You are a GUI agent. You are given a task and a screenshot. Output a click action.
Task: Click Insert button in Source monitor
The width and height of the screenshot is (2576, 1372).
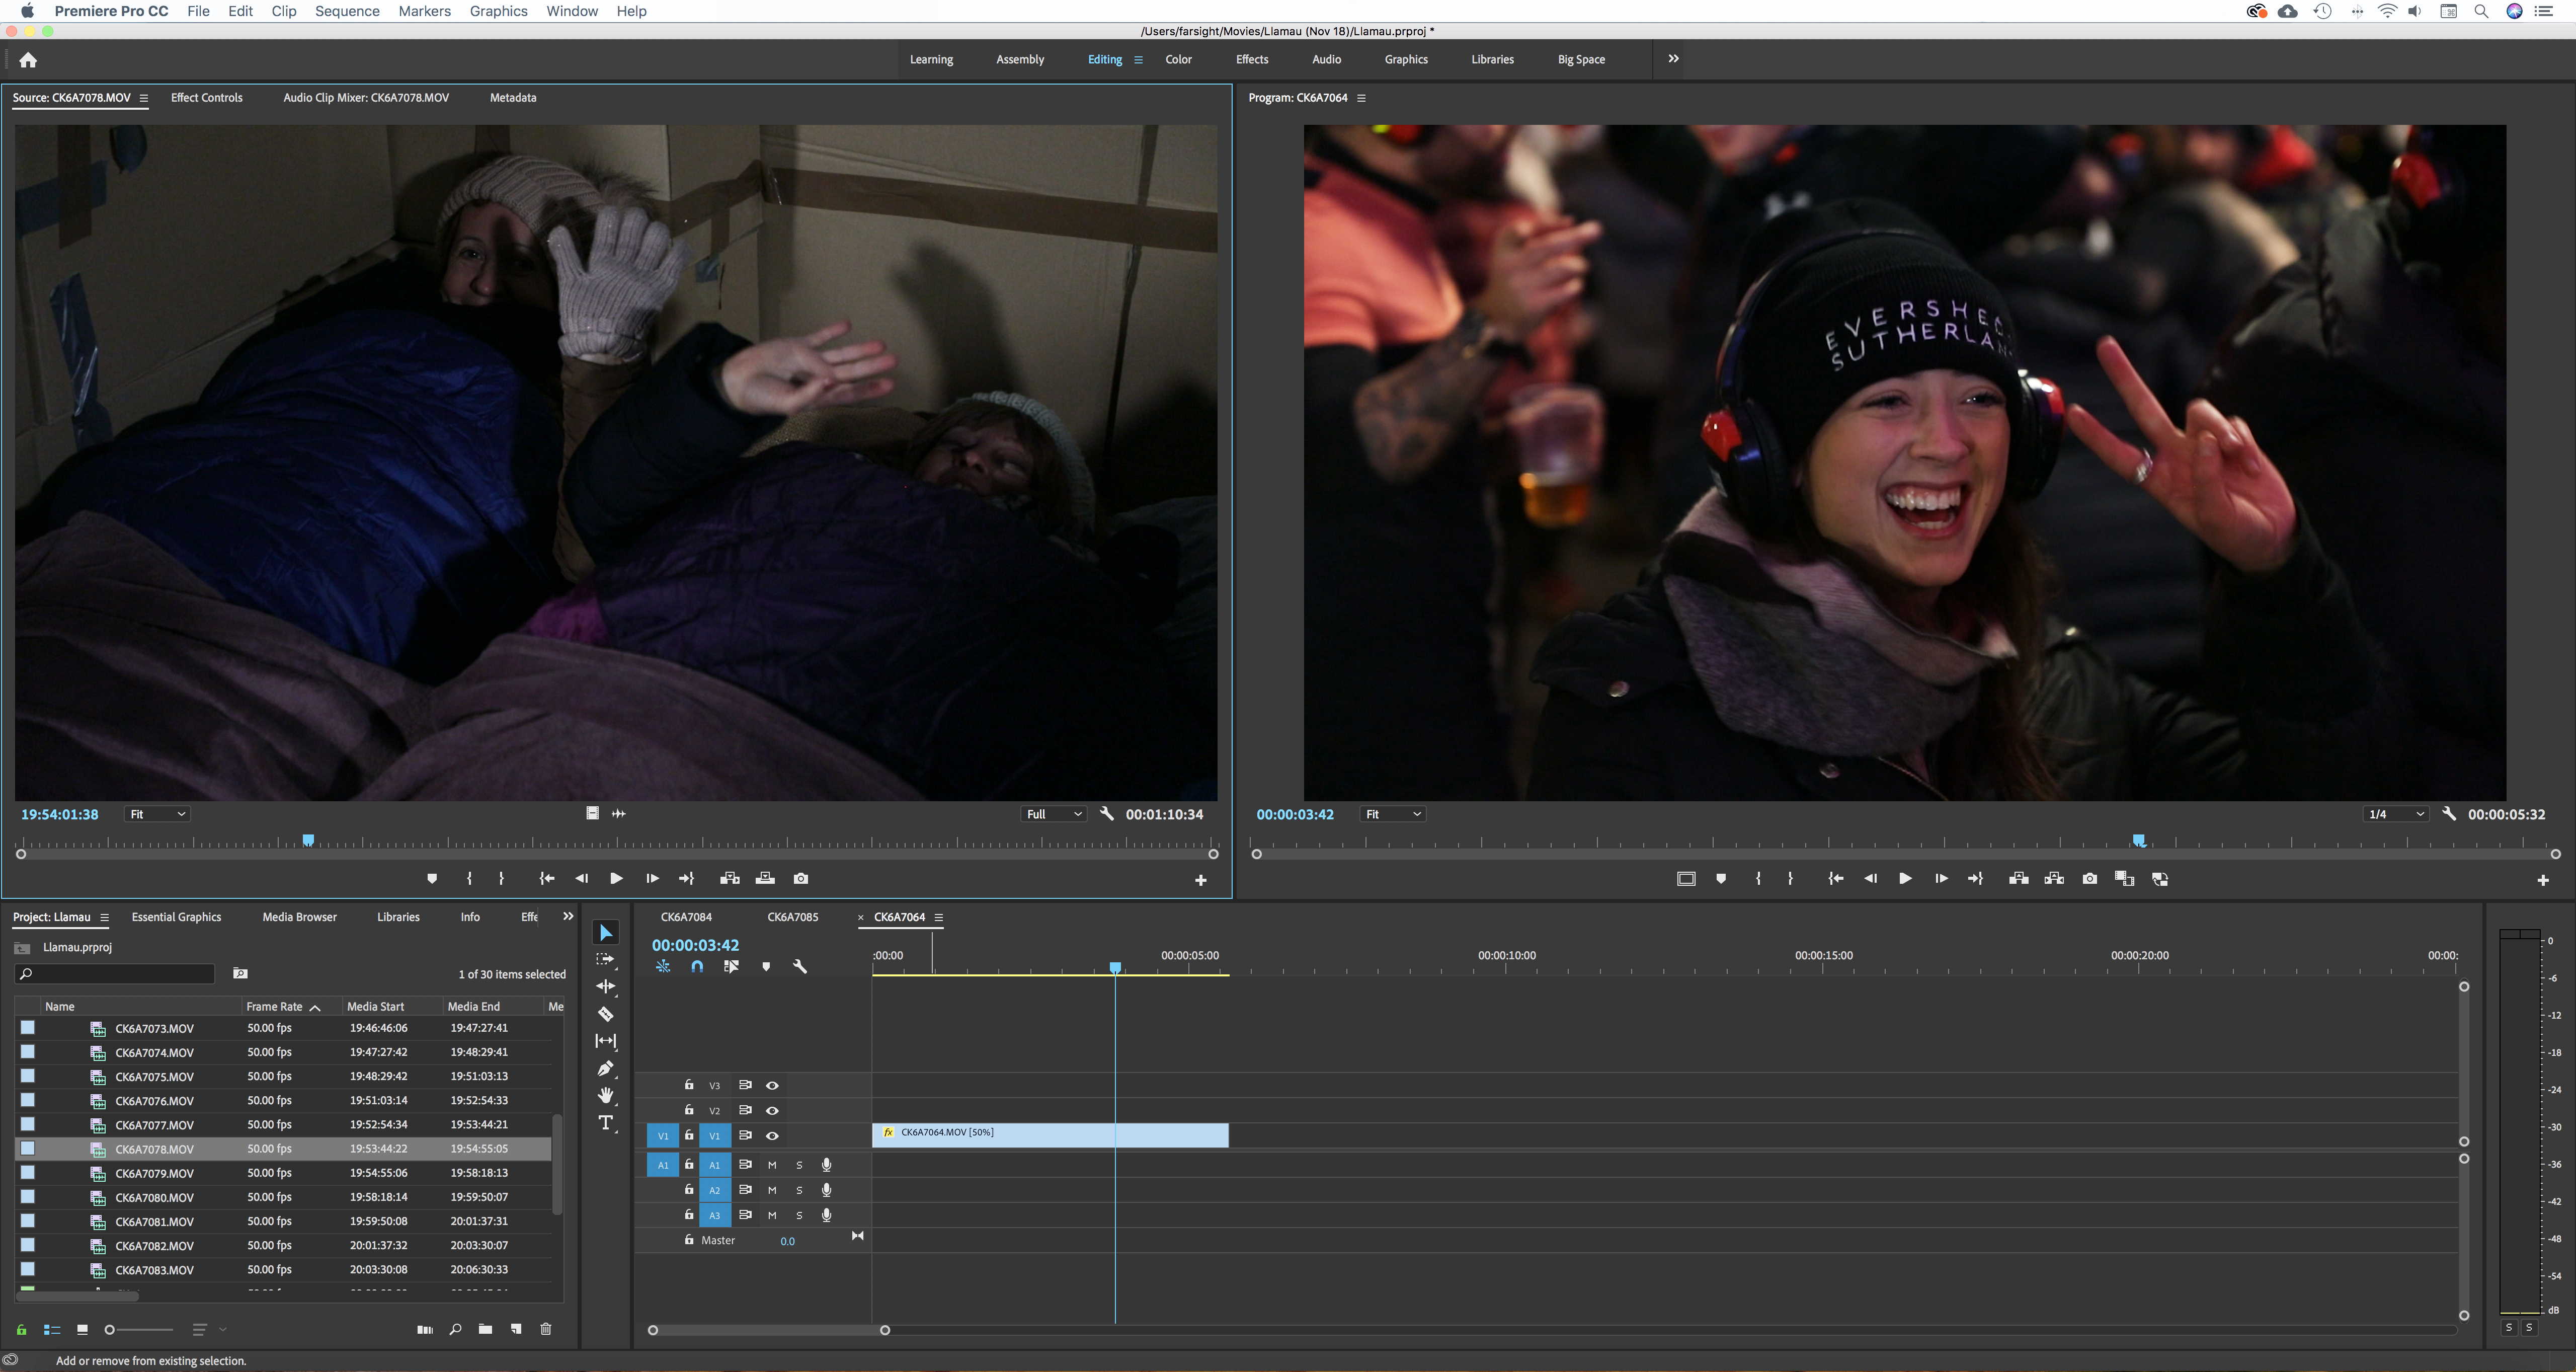point(730,879)
